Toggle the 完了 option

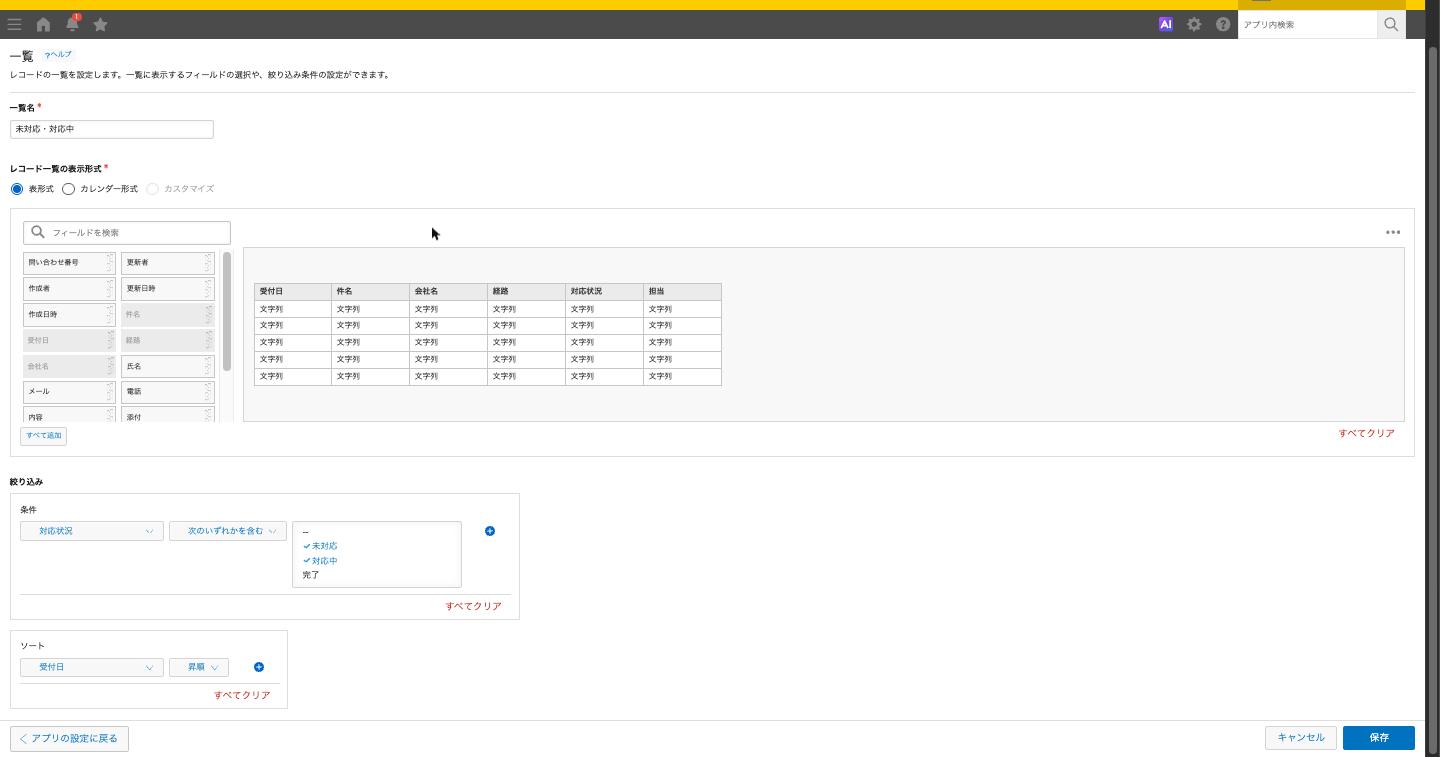click(311, 575)
